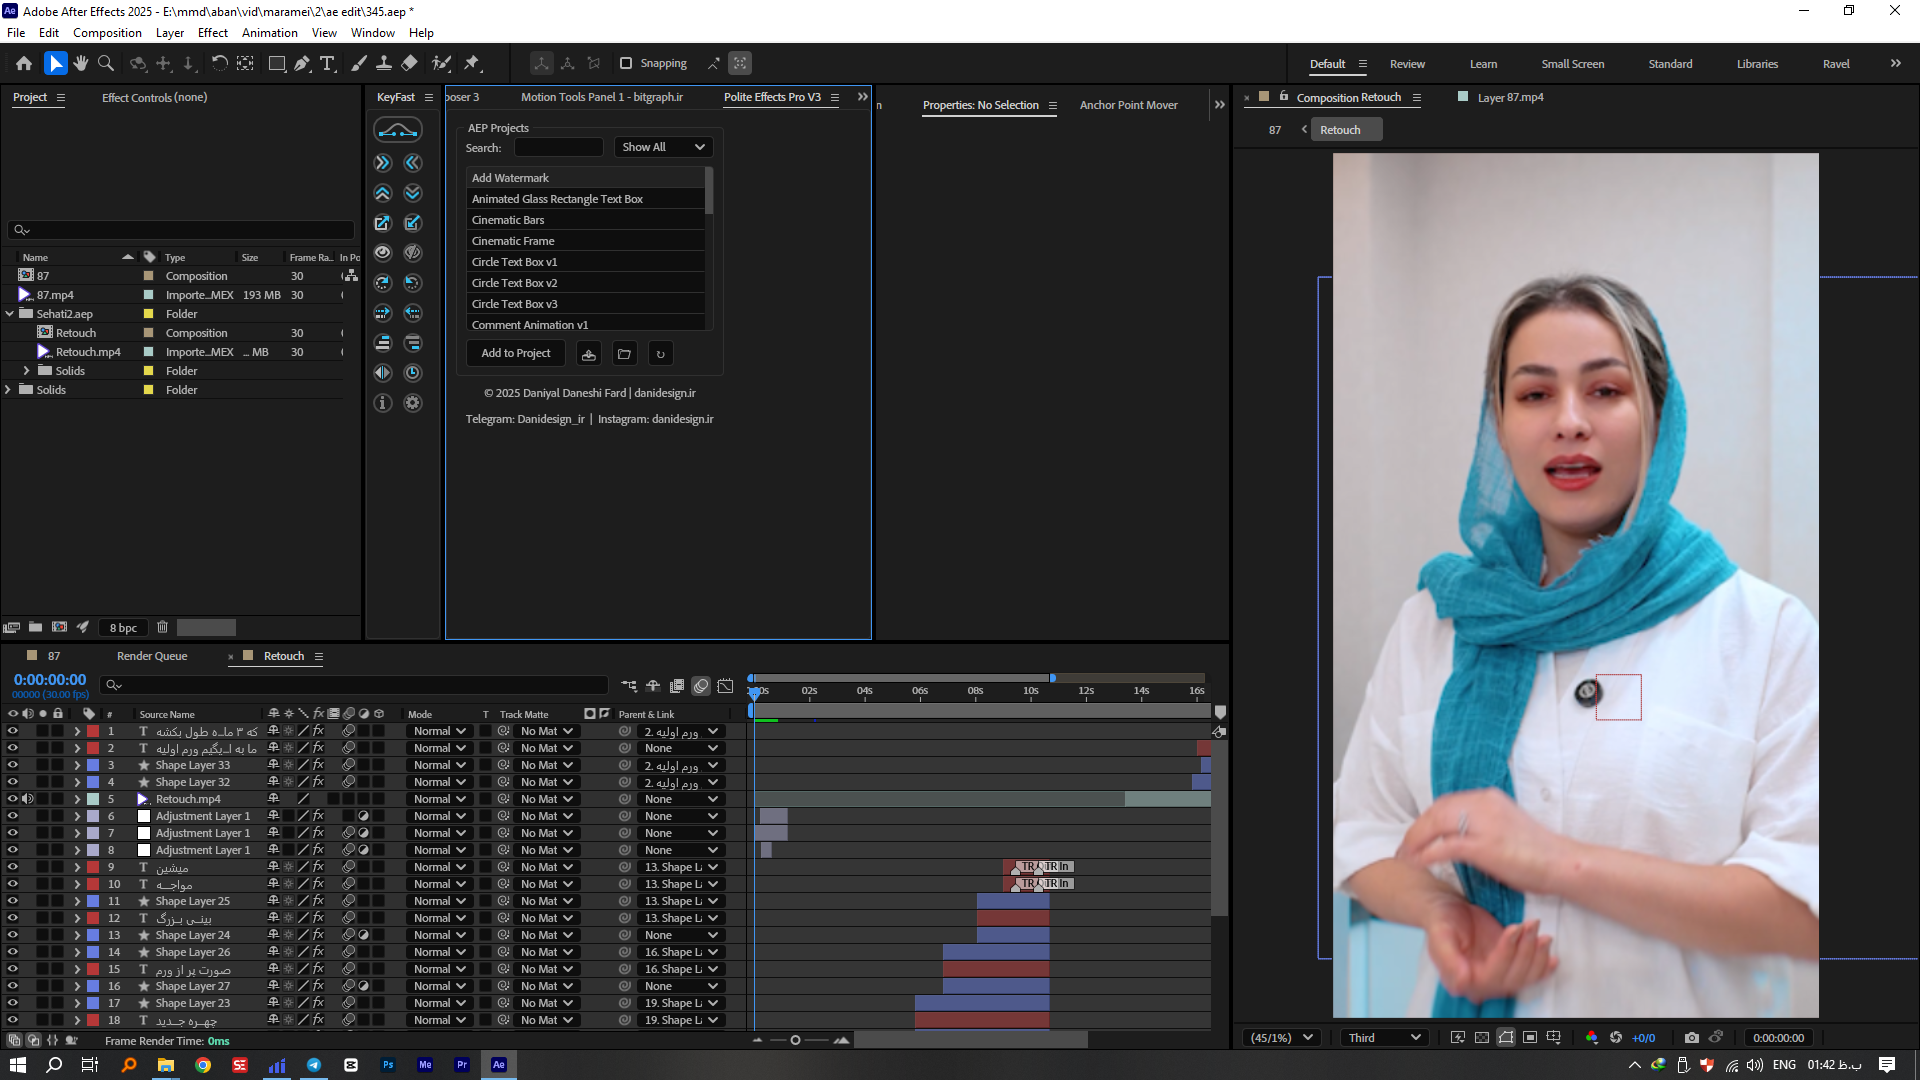Toggle visibility of Shape Layer 26
Image resolution: width=1920 pixels, height=1080 pixels.
(x=13, y=952)
